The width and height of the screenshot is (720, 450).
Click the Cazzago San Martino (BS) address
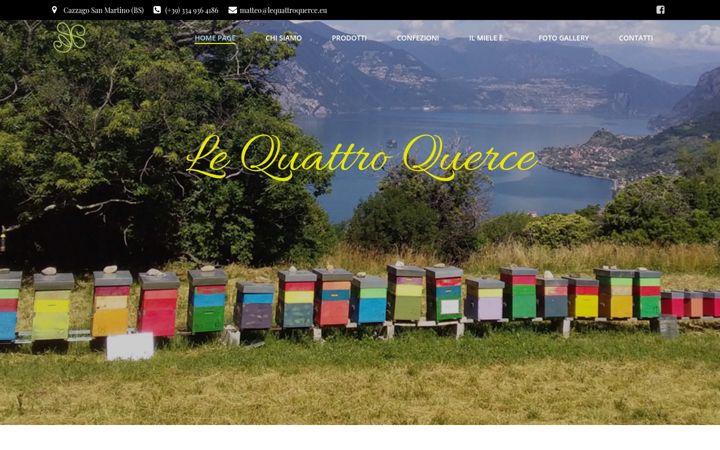pyautogui.click(x=103, y=10)
